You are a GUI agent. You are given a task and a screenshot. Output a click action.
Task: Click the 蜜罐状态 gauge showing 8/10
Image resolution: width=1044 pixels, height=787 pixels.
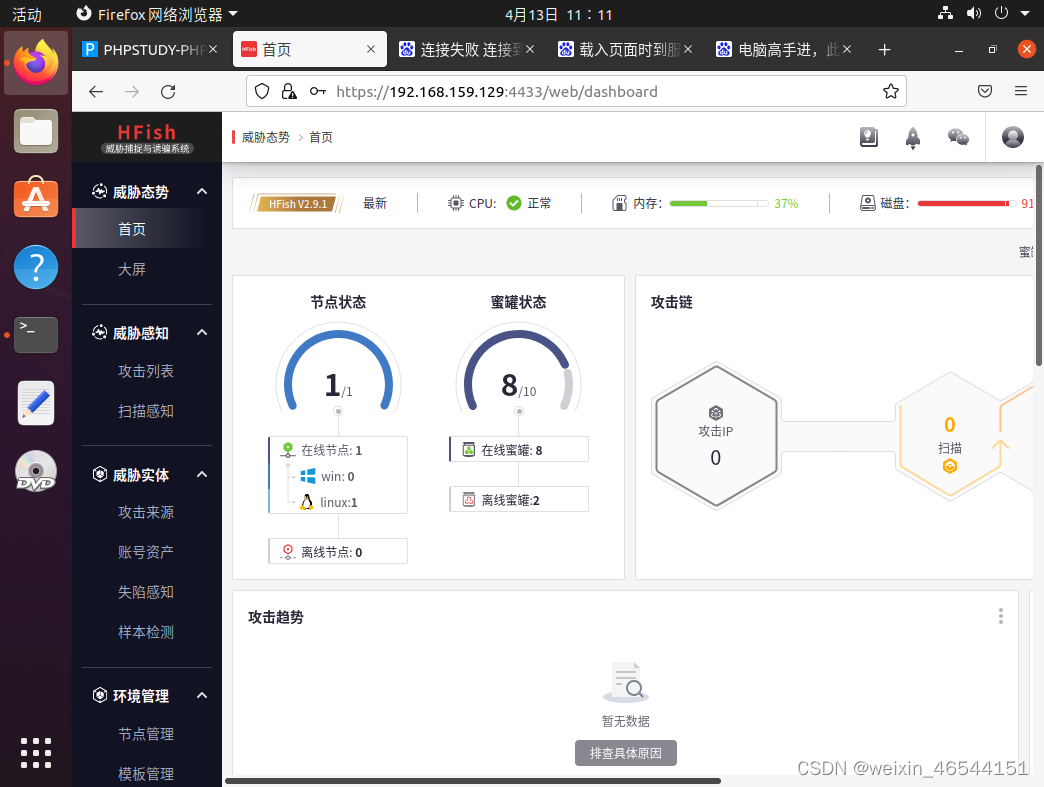pyautogui.click(x=518, y=370)
